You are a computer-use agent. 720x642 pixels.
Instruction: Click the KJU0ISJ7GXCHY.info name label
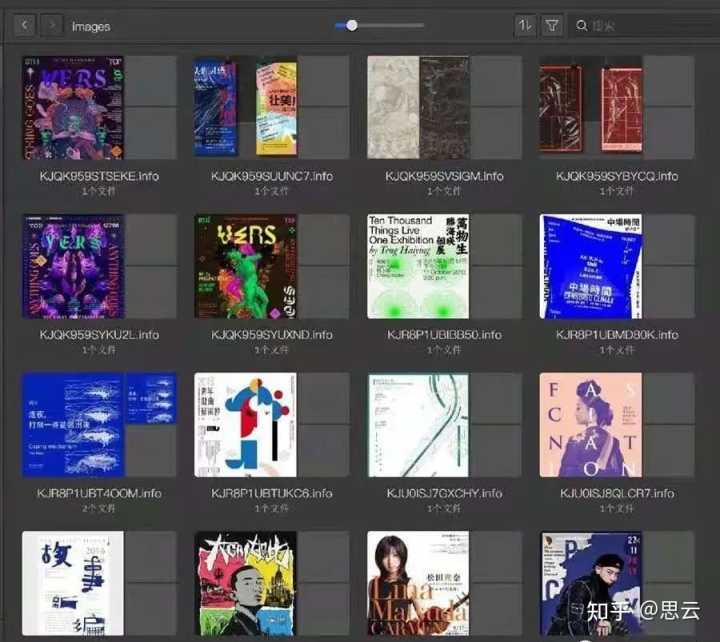444,493
